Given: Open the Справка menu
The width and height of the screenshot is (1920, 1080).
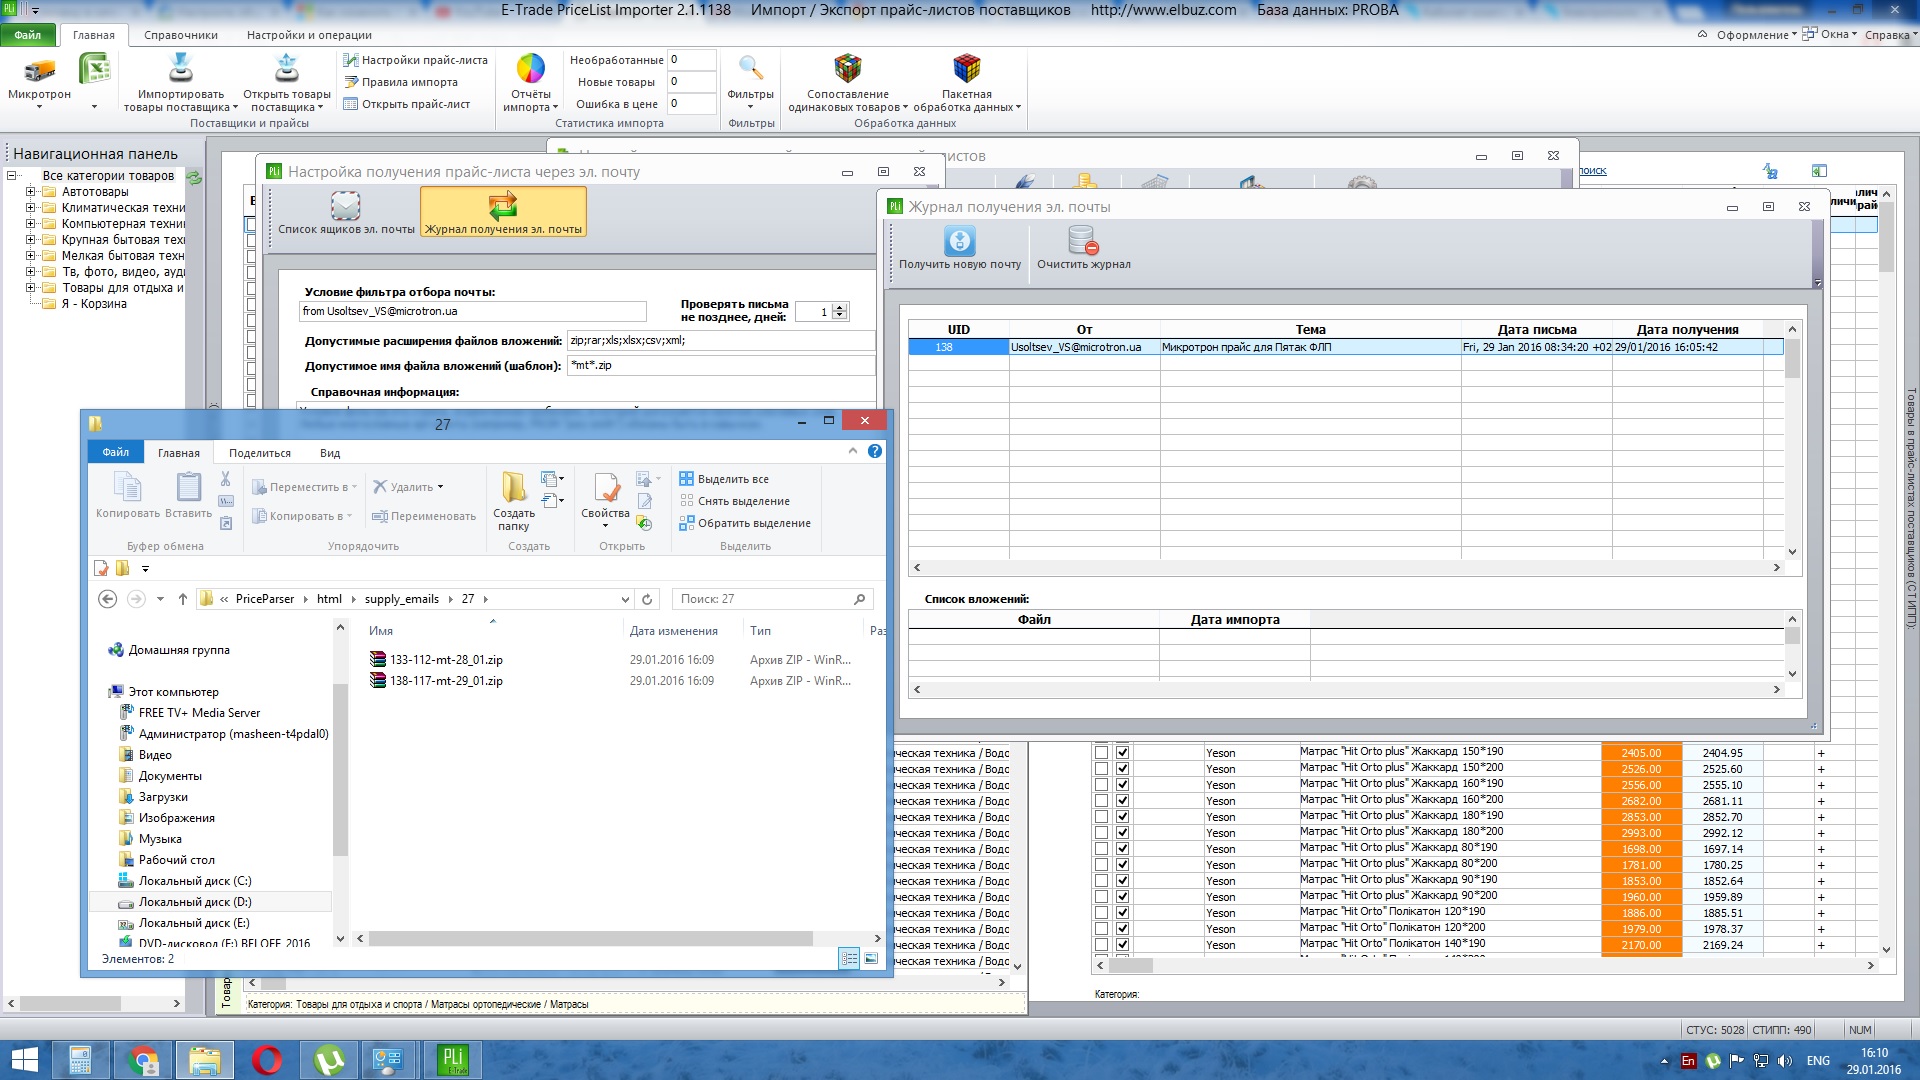Looking at the screenshot, I should 1890,35.
